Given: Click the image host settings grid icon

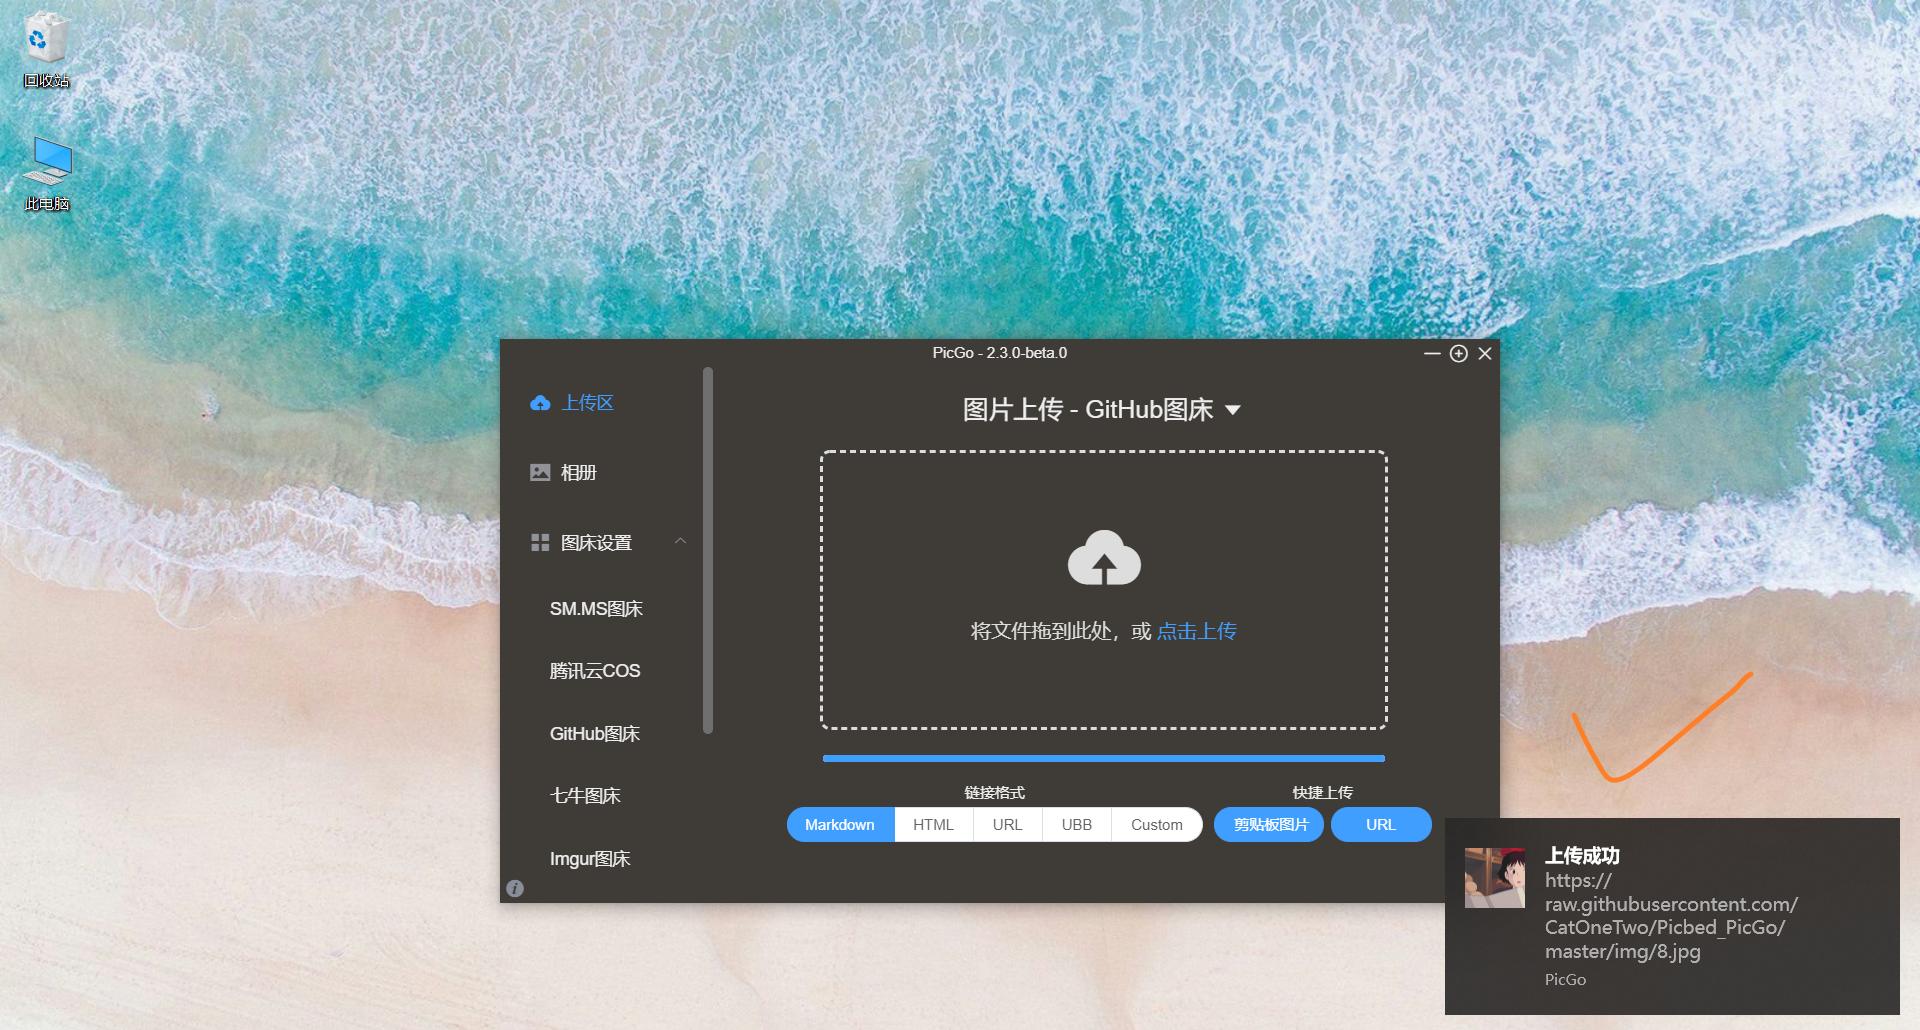Looking at the screenshot, I should (540, 542).
